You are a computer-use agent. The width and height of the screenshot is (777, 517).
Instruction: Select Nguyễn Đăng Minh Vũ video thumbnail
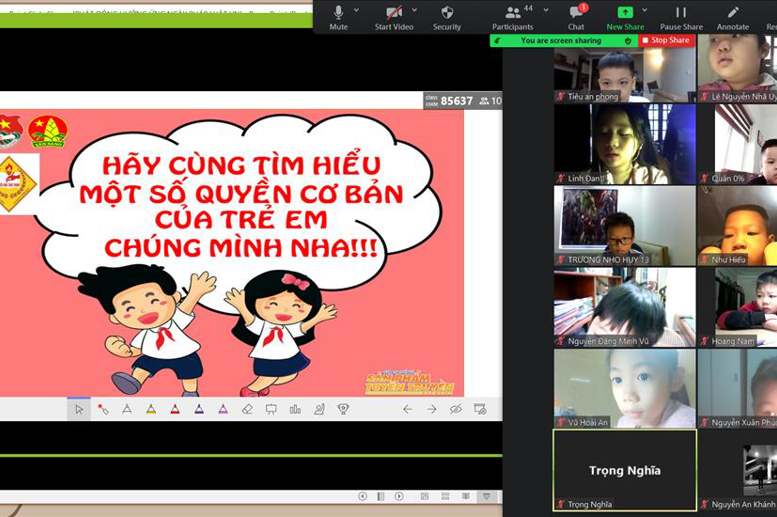click(x=624, y=307)
